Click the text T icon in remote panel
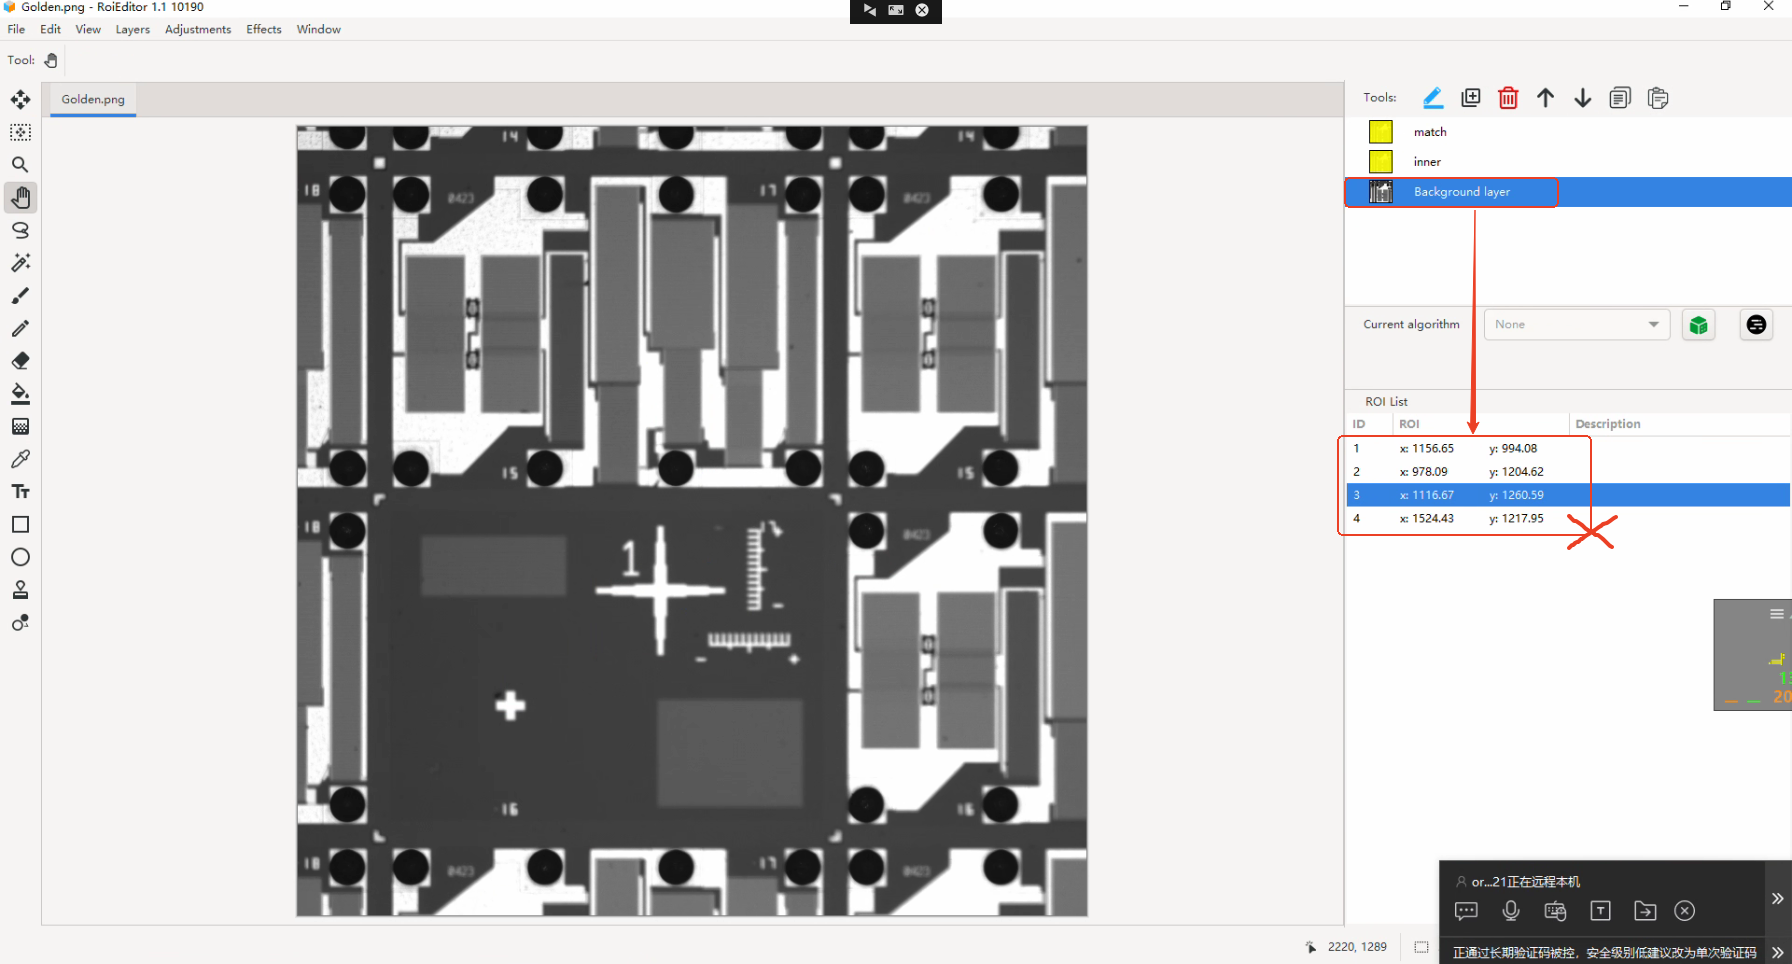The width and height of the screenshot is (1792, 964). (x=1600, y=911)
